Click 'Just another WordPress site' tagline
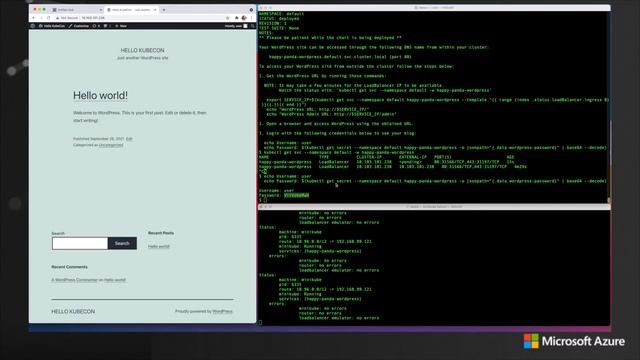640x360 pixels. [142, 58]
